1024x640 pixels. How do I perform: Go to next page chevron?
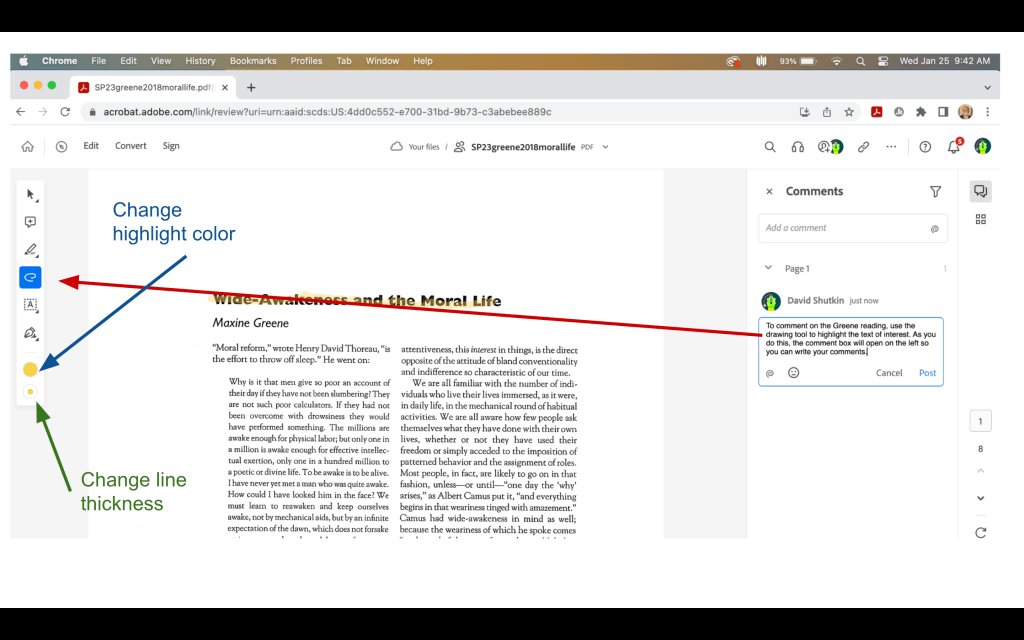click(x=980, y=498)
